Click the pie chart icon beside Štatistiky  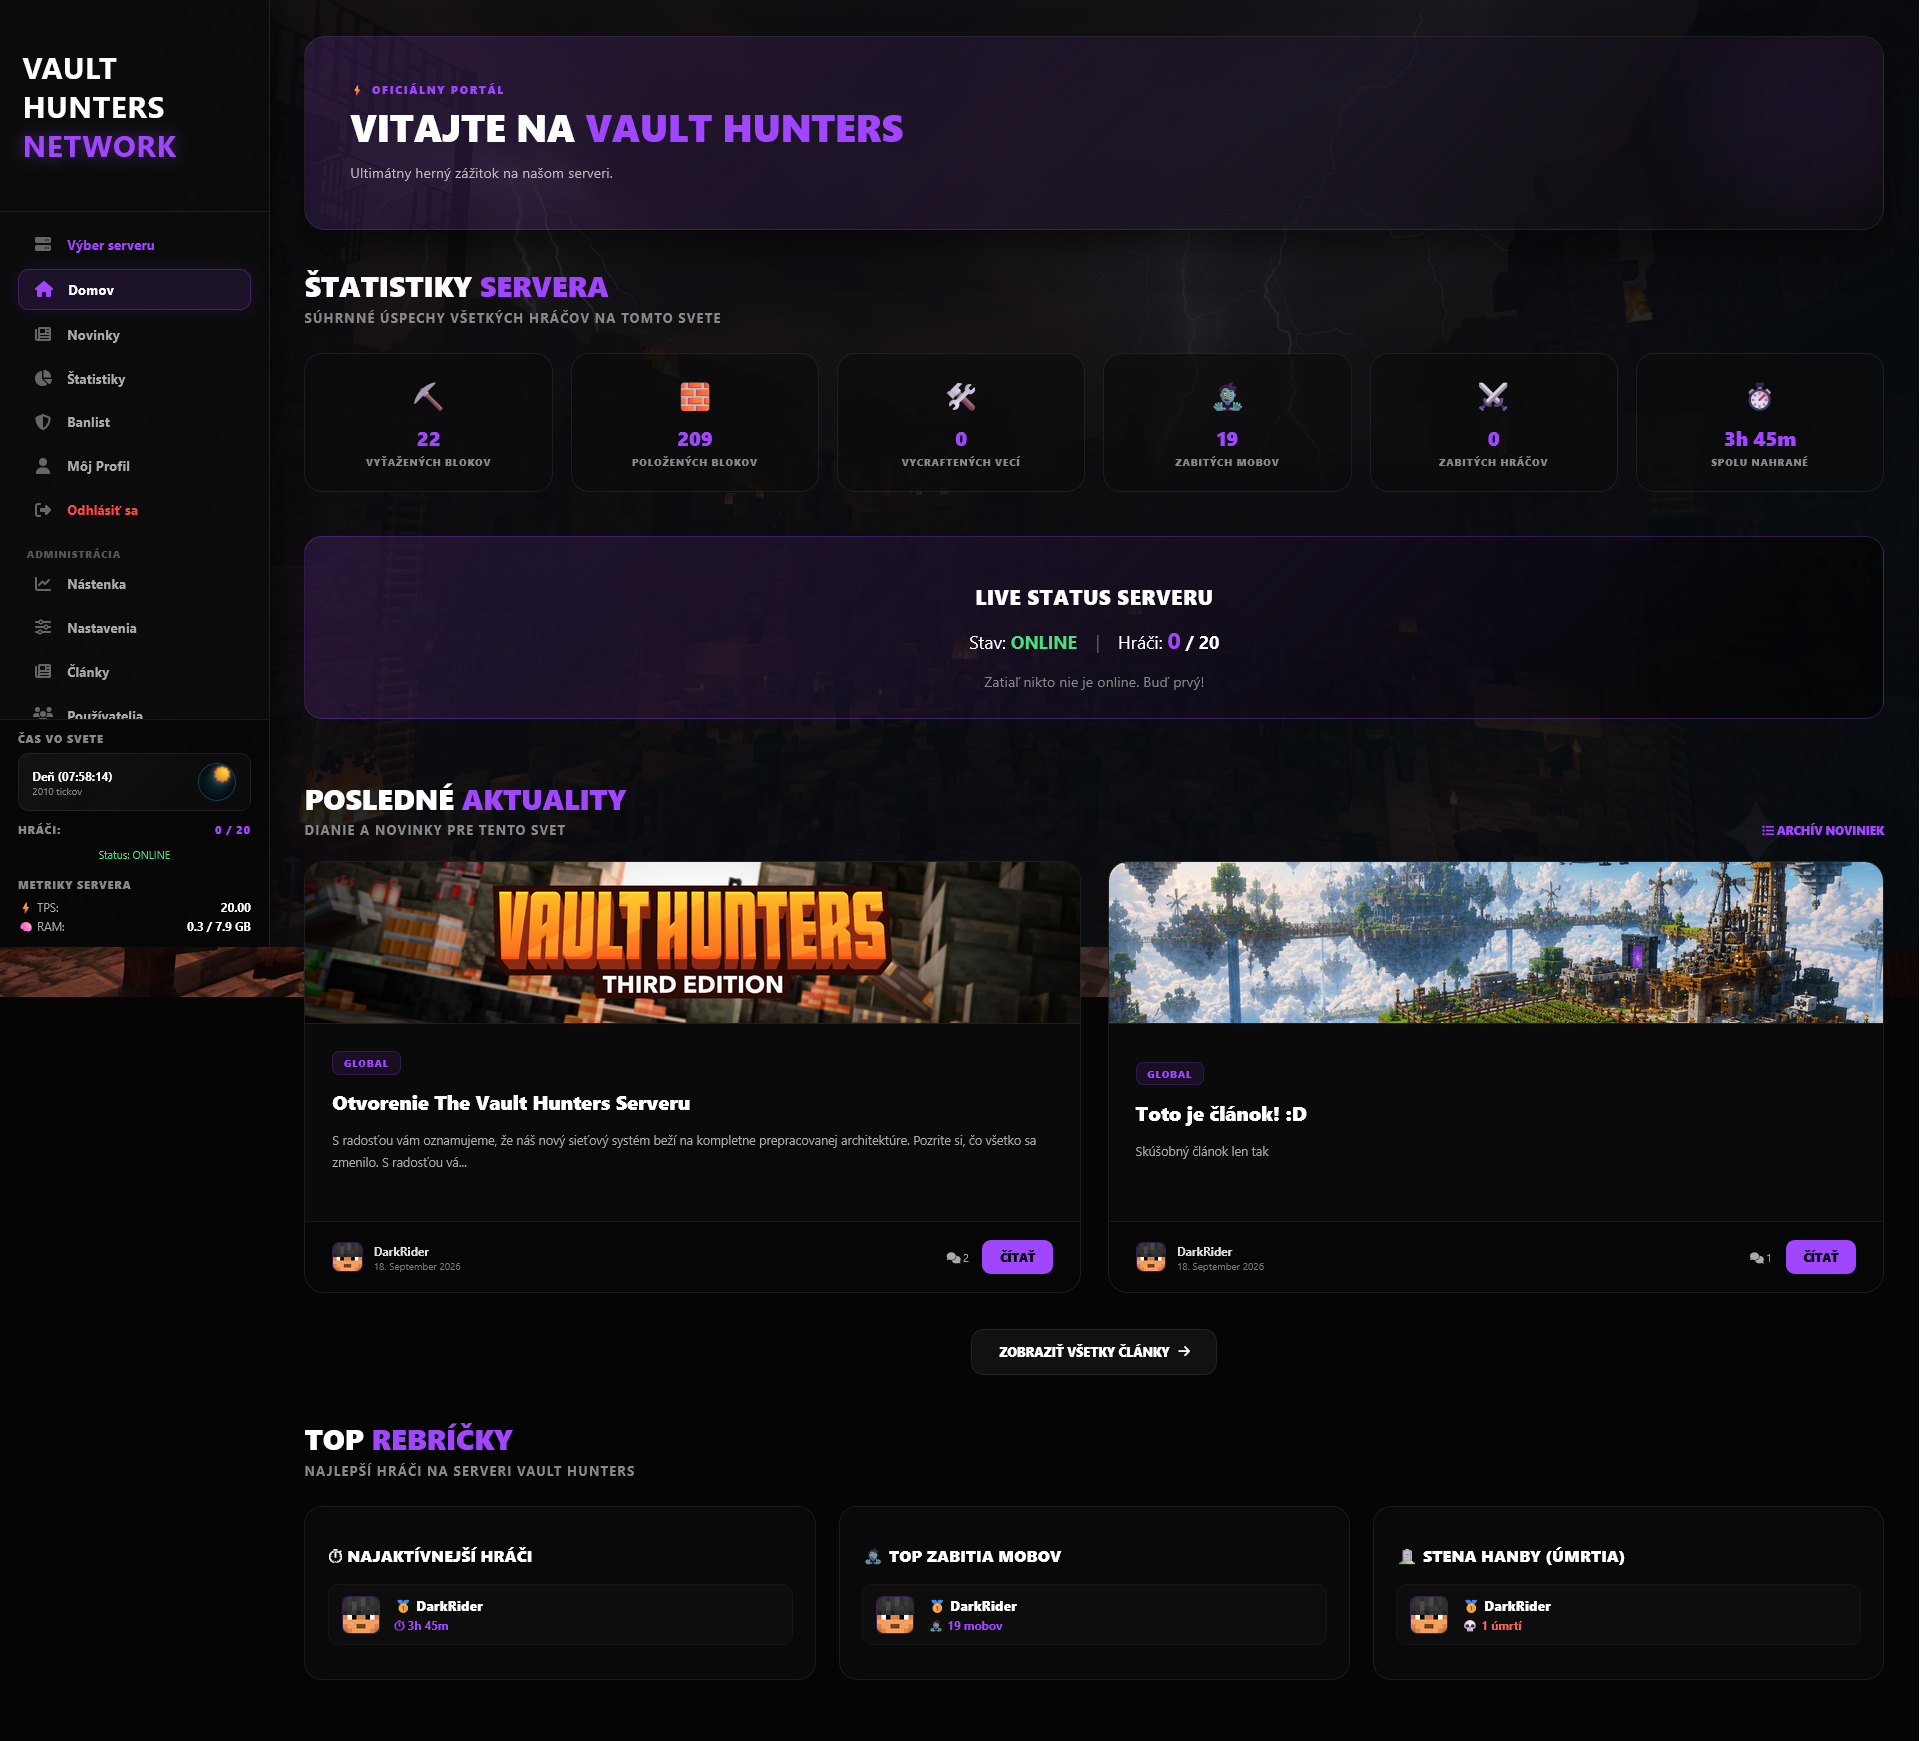click(43, 379)
